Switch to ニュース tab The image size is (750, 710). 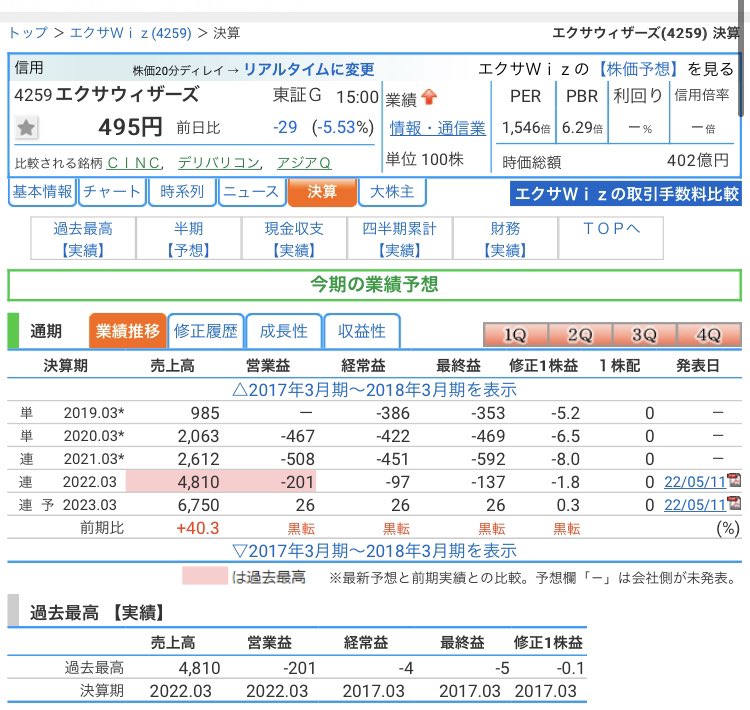tap(252, 192)
